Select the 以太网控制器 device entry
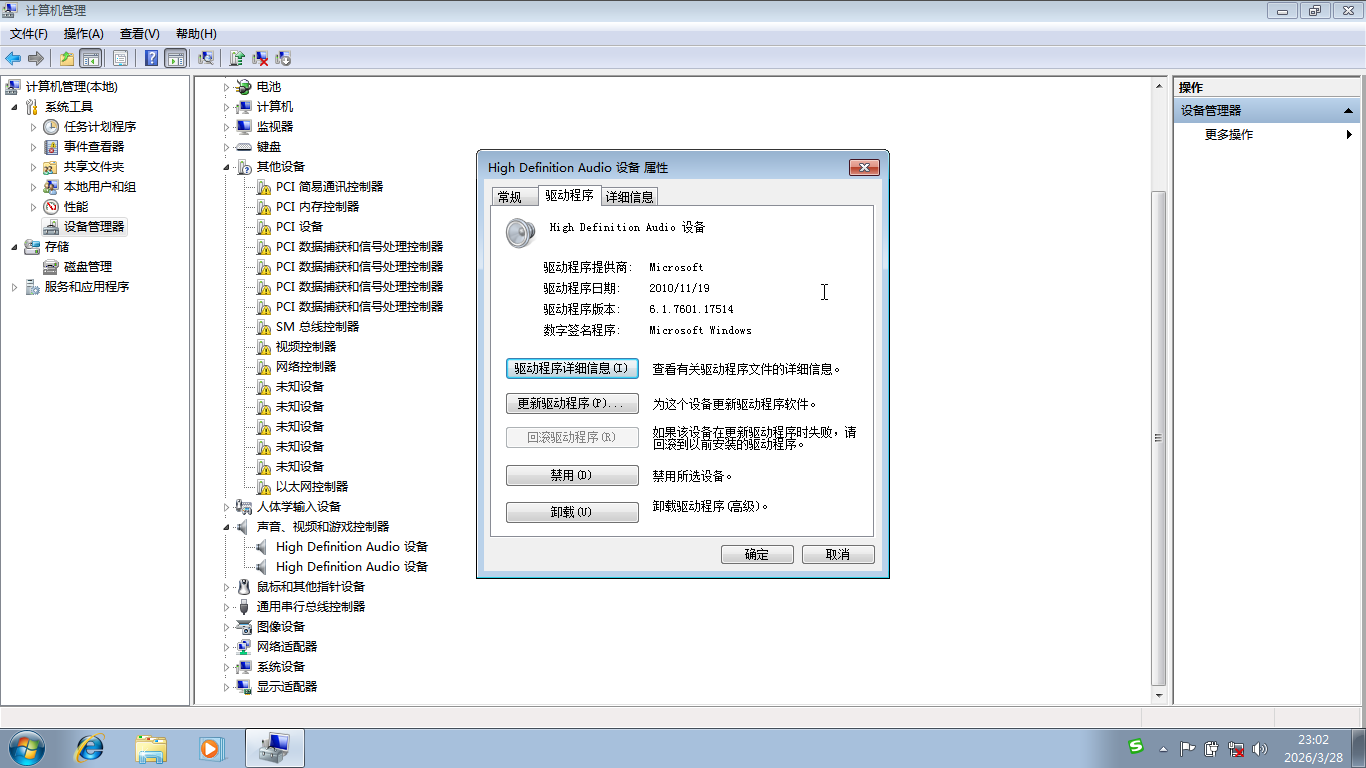 coord(311,487)
